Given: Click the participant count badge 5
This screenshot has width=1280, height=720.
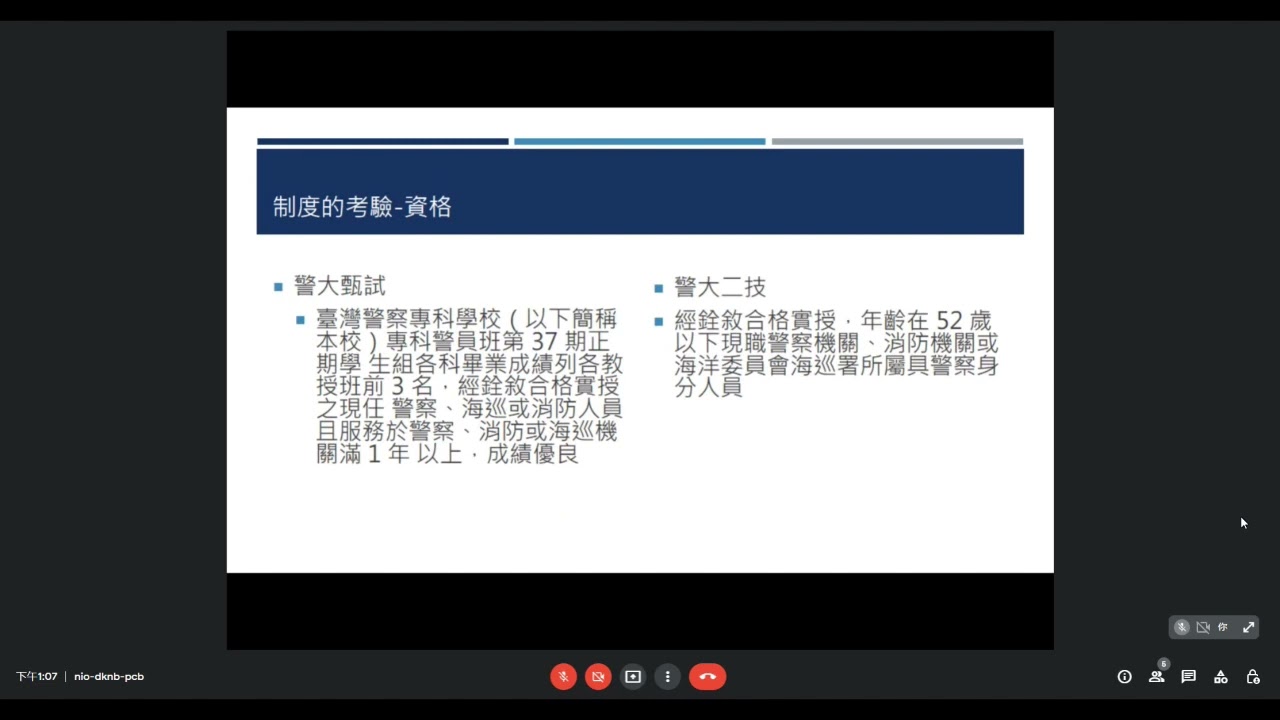Looking at the screenshot, I should pyautogui.click(x=1163, y=664).
